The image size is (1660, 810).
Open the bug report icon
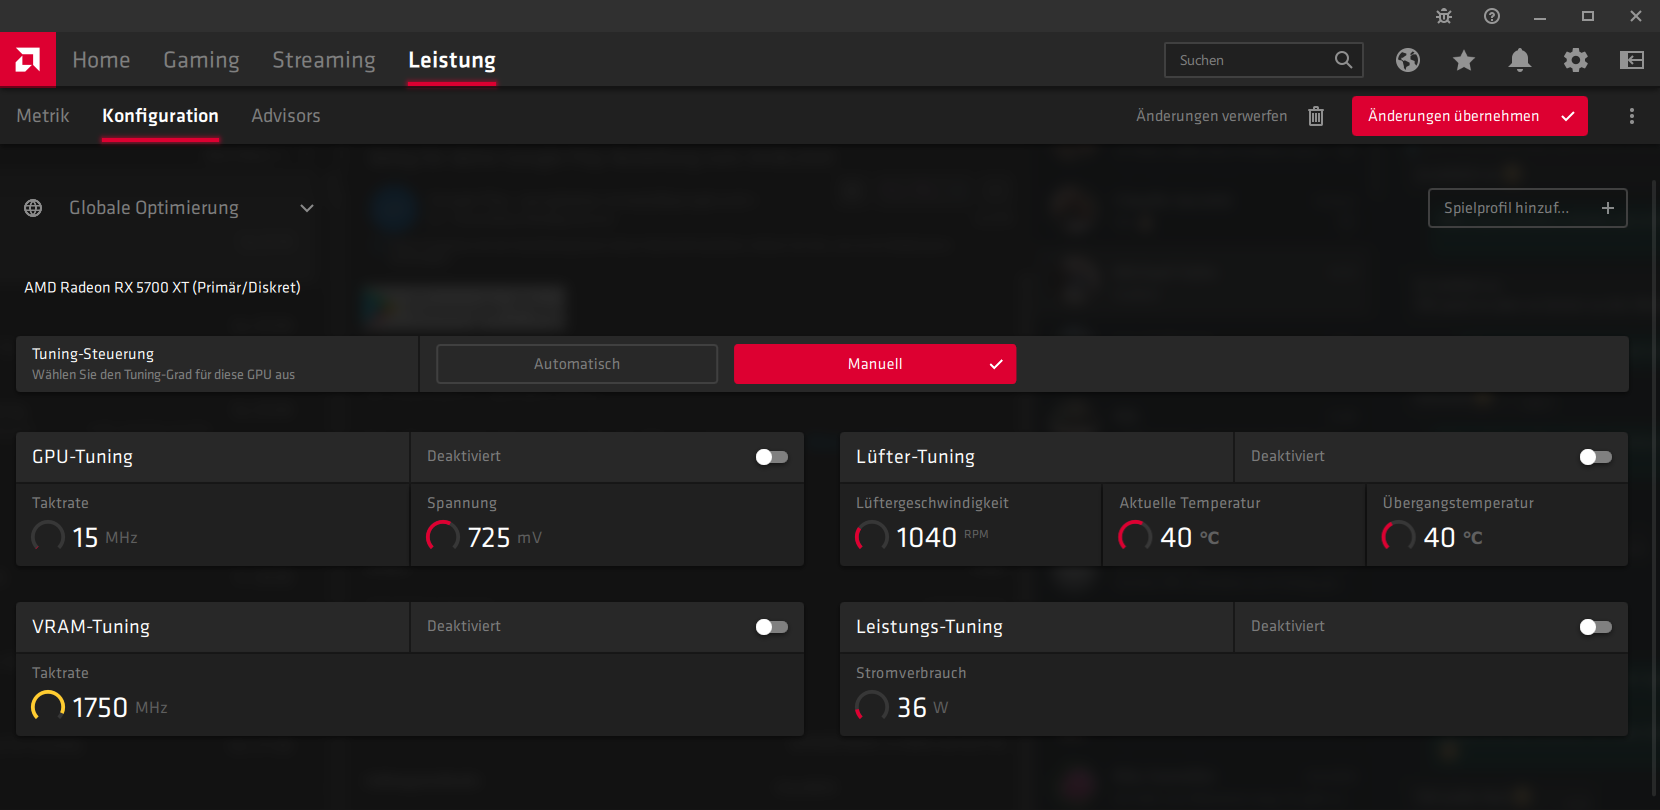(x=1444, y=16)
